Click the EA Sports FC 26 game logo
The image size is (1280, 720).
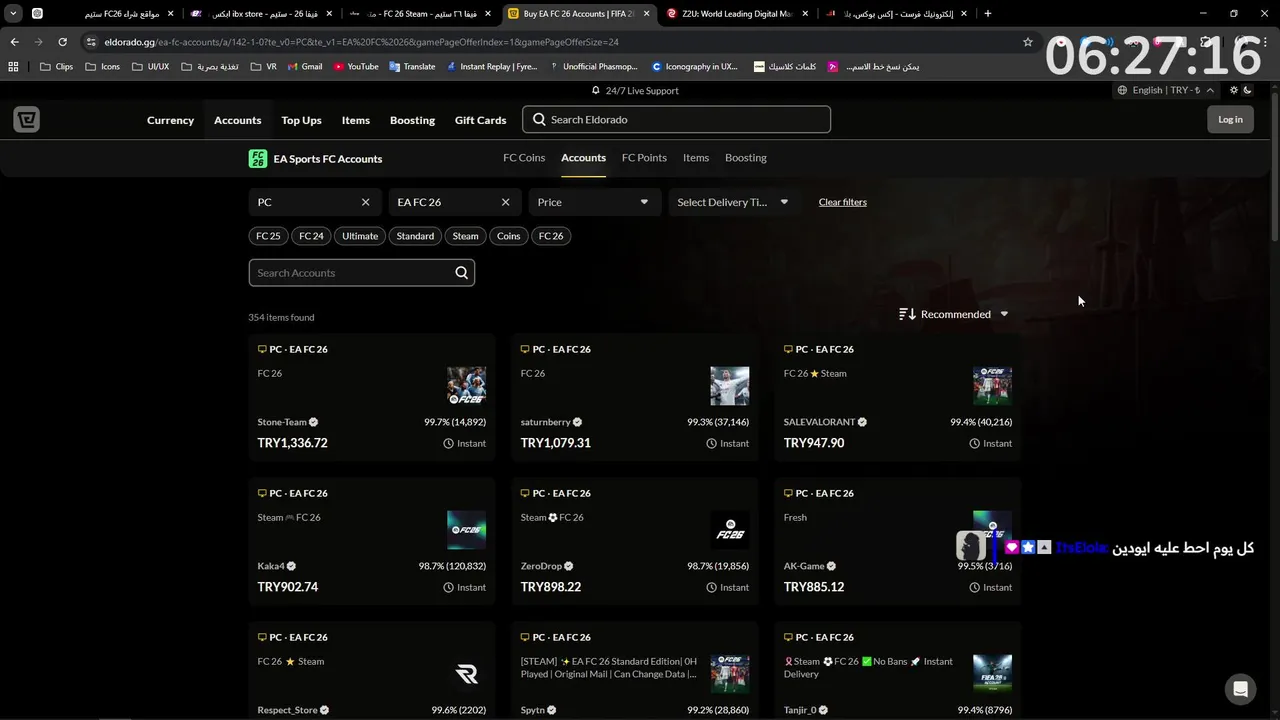[258, 159]
